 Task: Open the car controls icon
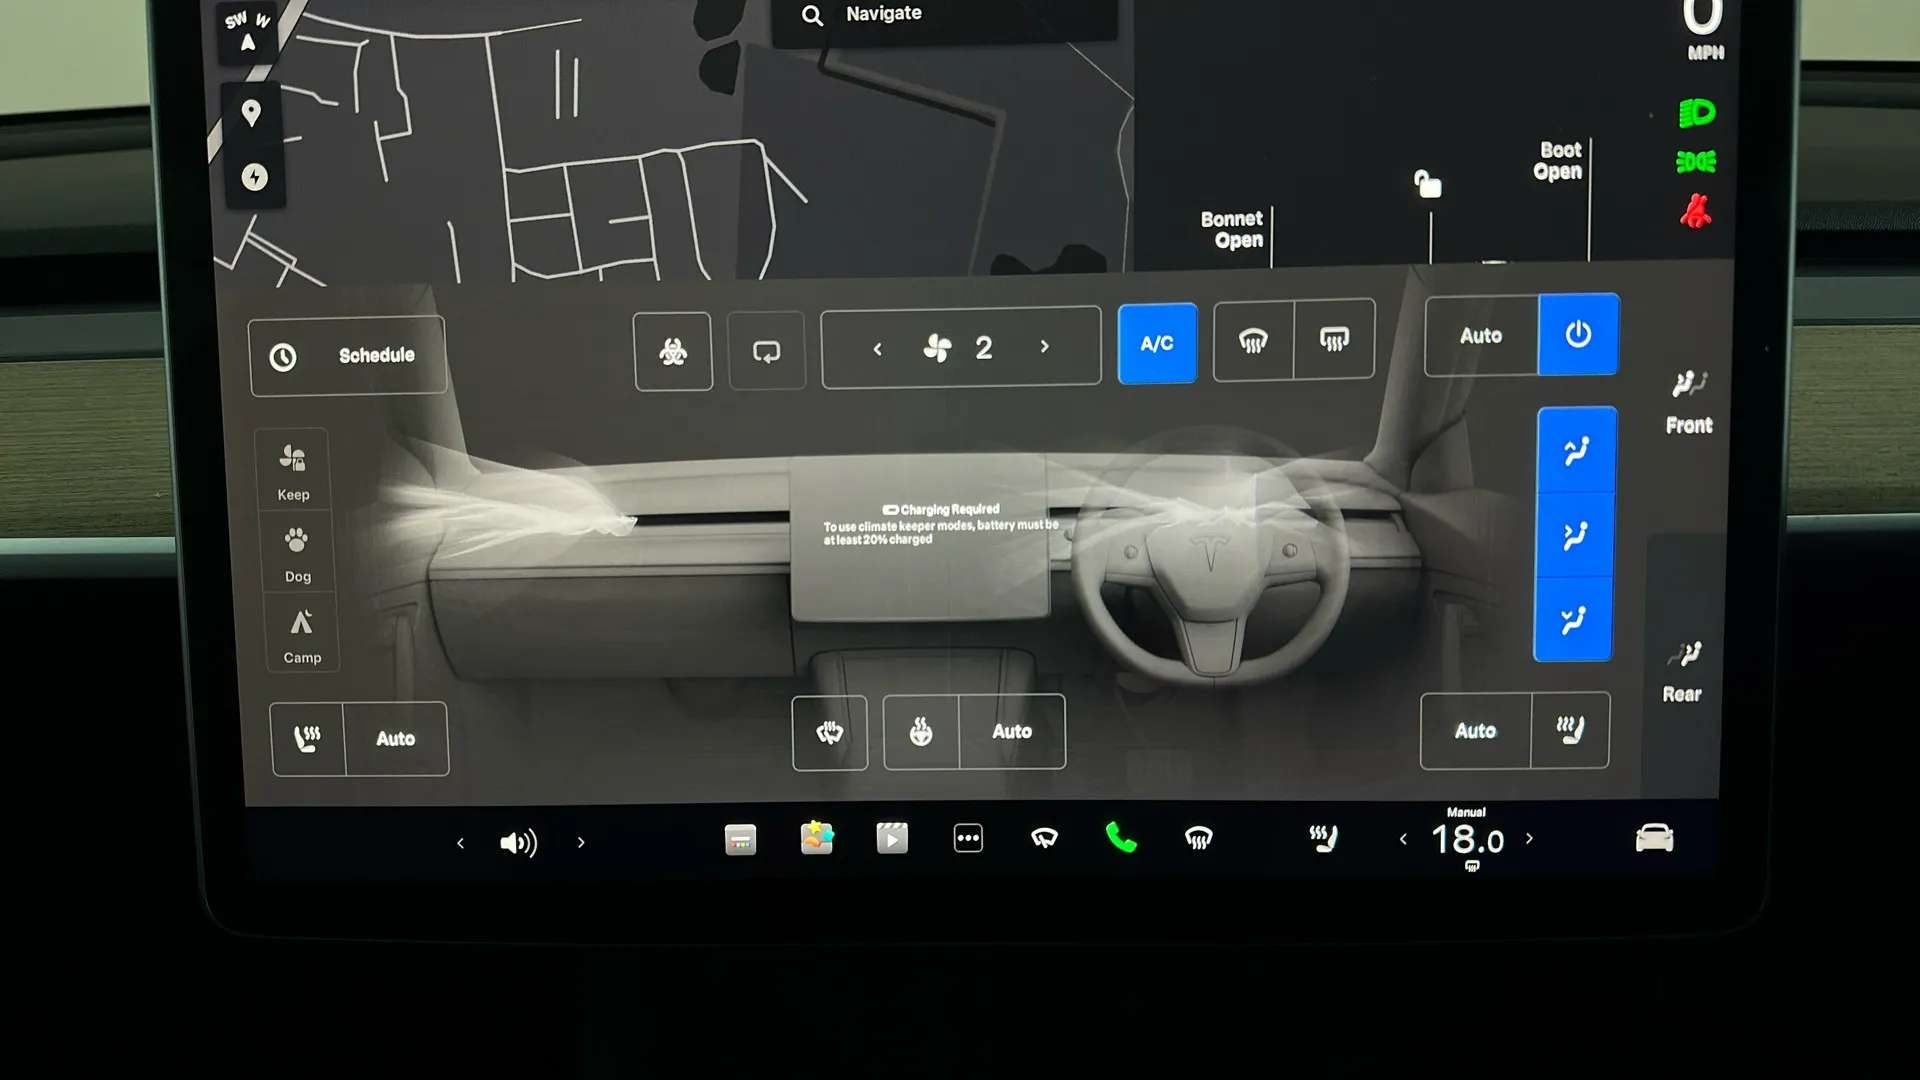tap(1654, 838)
